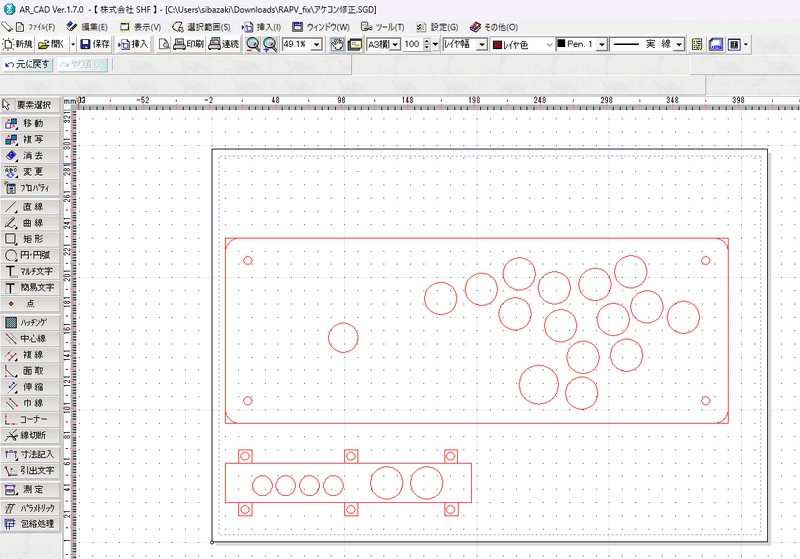This screenshot has width=800, height=559.
Task: Open the その他(O) menu
Action: (x=494, y=27)
